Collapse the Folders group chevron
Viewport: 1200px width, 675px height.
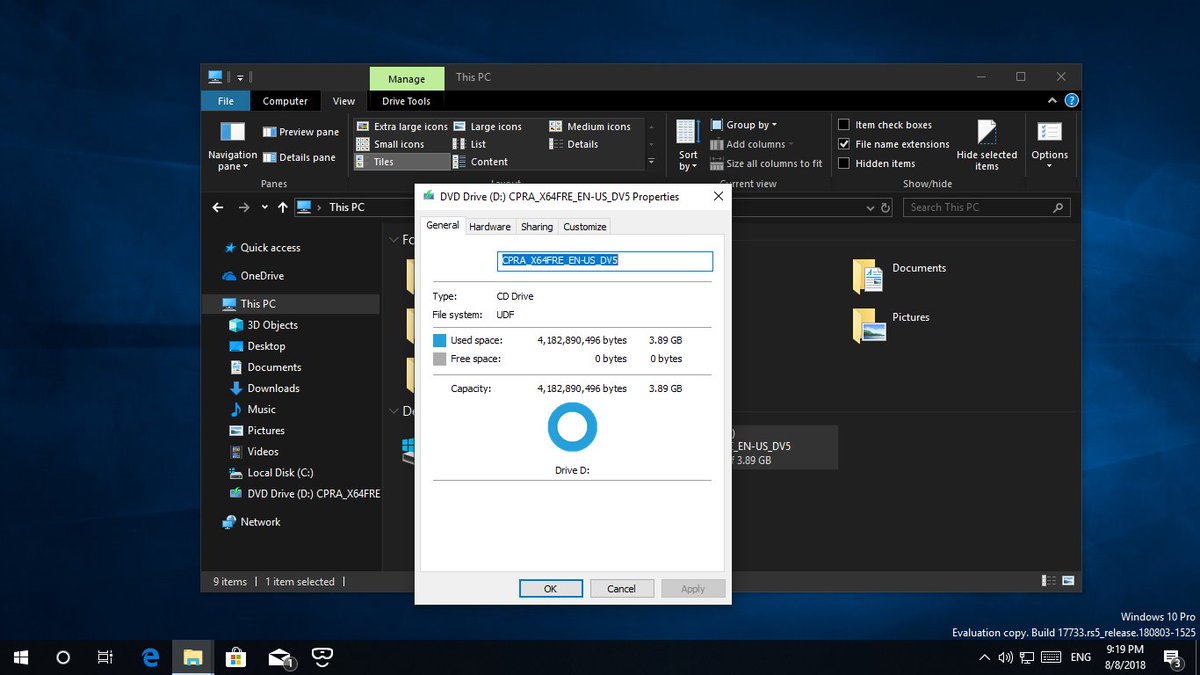[394, 240]
